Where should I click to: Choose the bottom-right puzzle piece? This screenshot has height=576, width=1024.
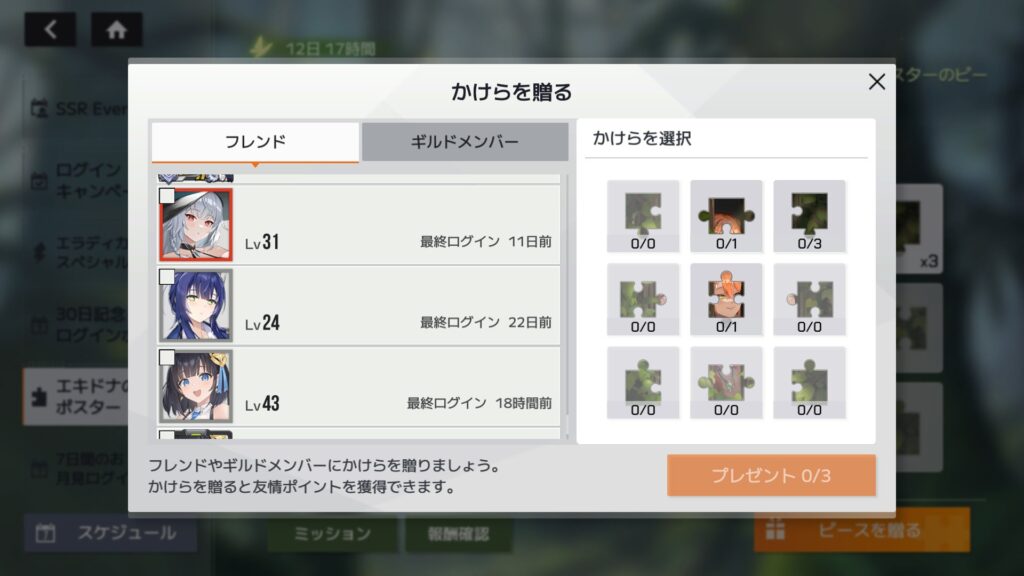click(809, 383)
